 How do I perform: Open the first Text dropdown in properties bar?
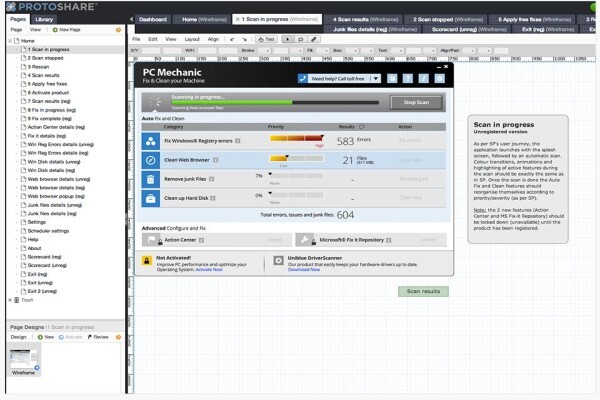(x=401, y=51)
